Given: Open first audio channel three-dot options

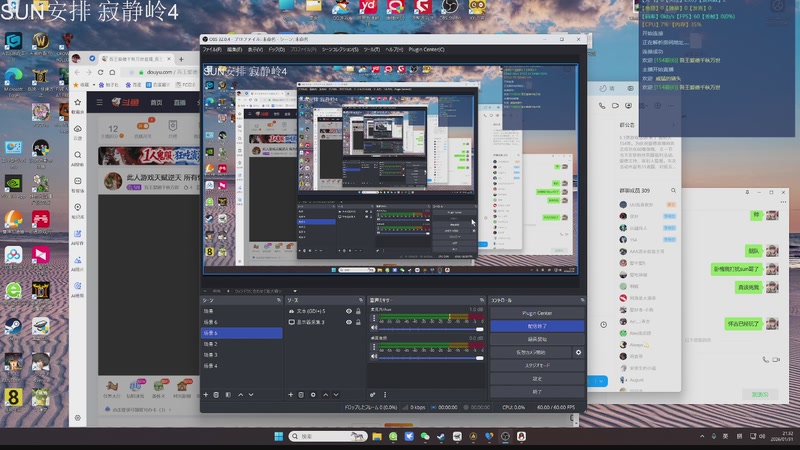Looking at the screenshot, I should 374,318.
